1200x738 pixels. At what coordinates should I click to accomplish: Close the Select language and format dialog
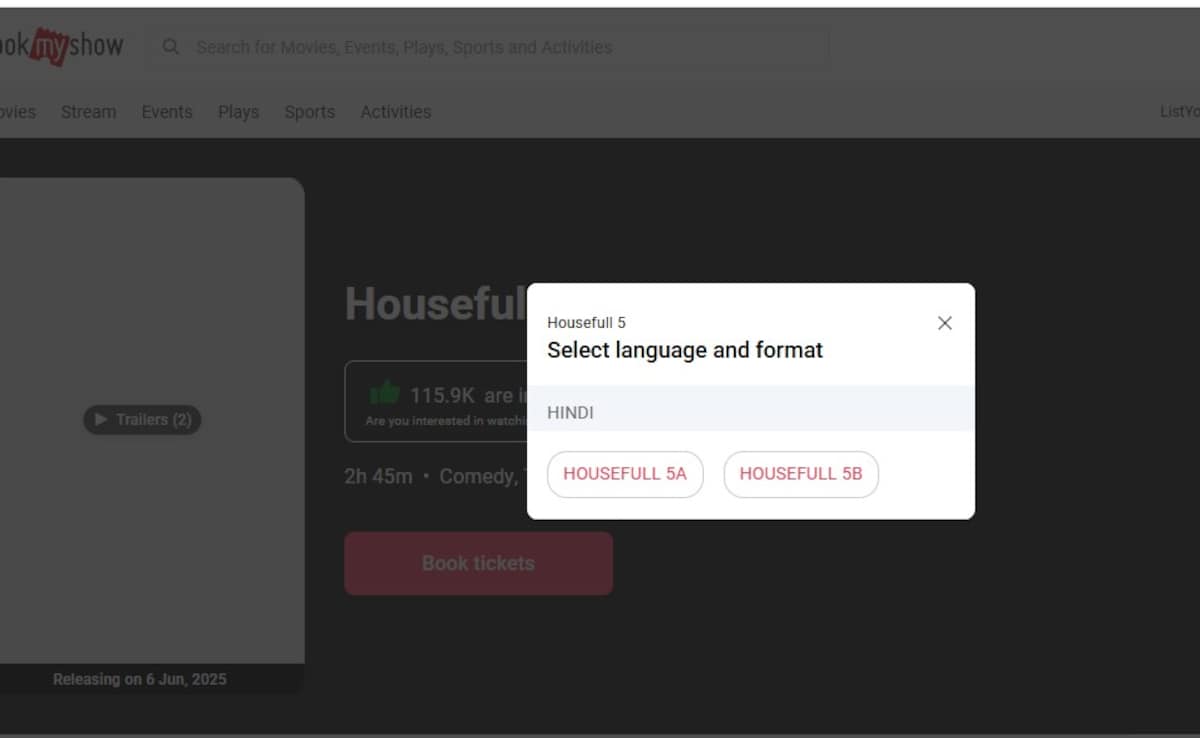(x=944, y=323)
